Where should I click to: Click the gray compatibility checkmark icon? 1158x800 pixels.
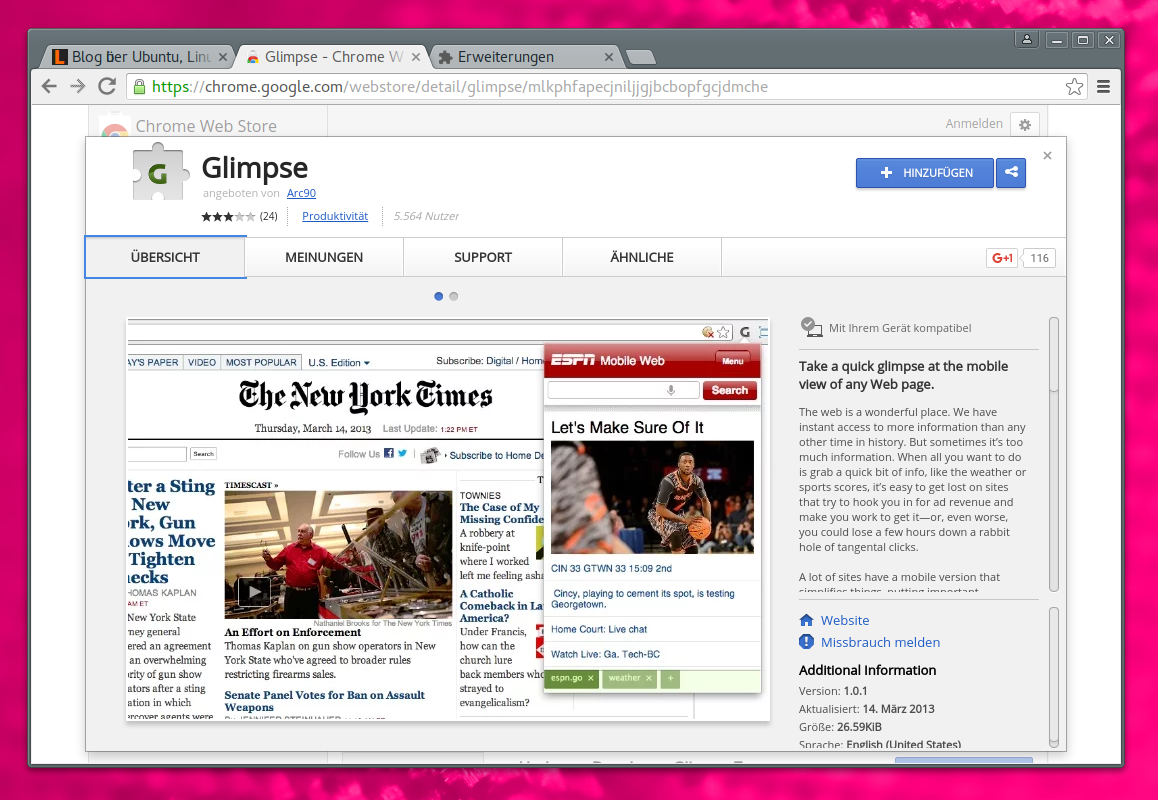point(810,326)
